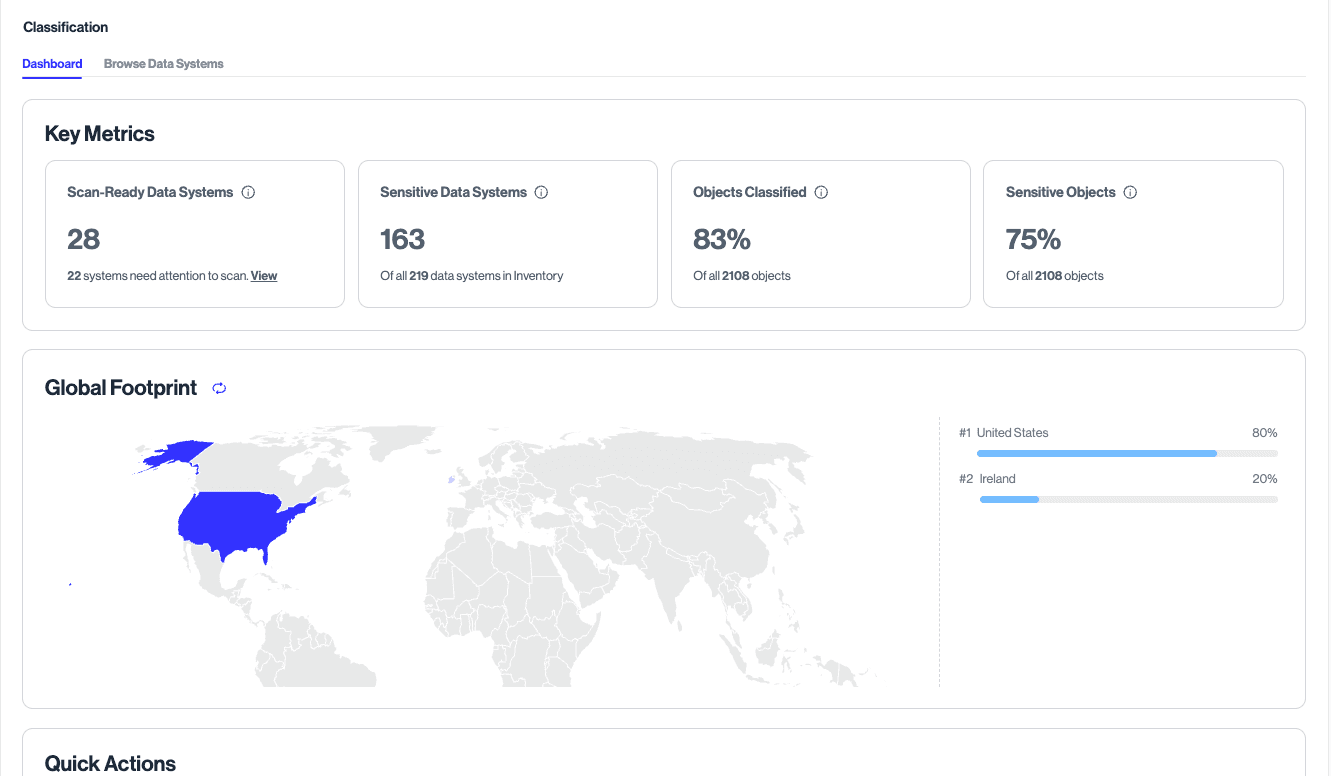Click the Quick Actions section heading
The width and height of the screenshot is (1331, 776).
110,763
